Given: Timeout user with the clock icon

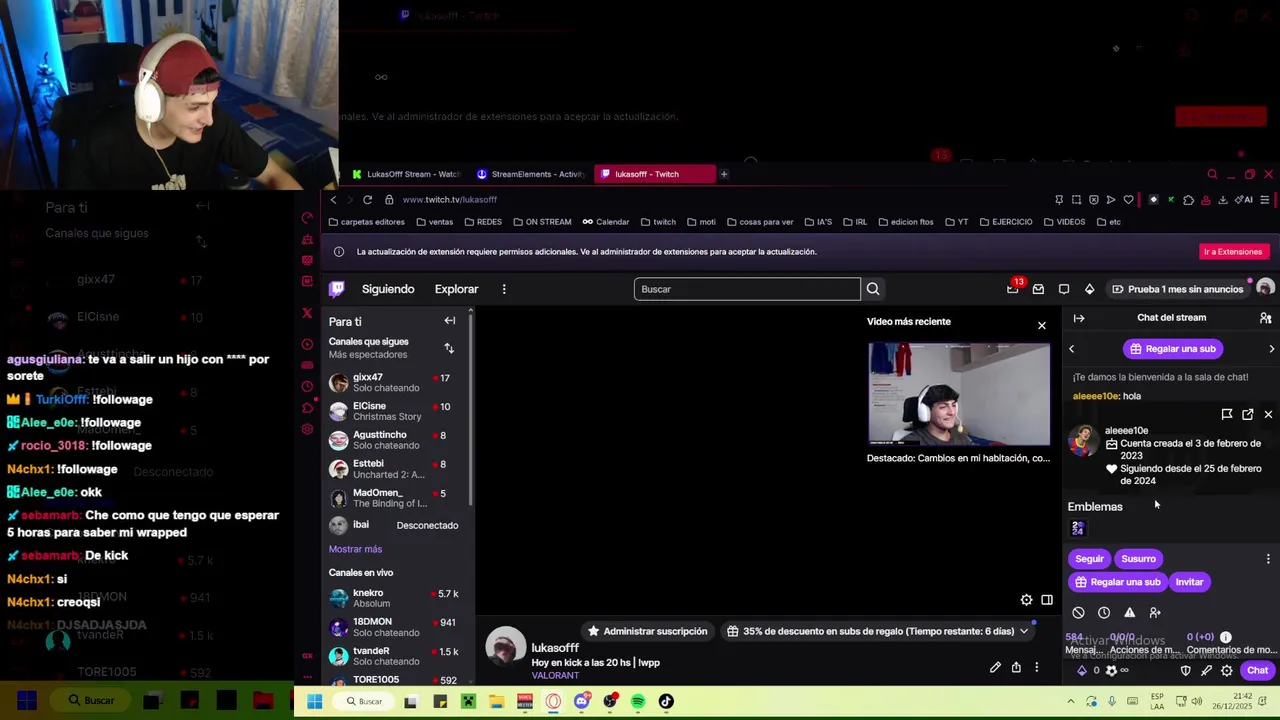Looking at the screenshot, I should click(x=1104, y=612).
